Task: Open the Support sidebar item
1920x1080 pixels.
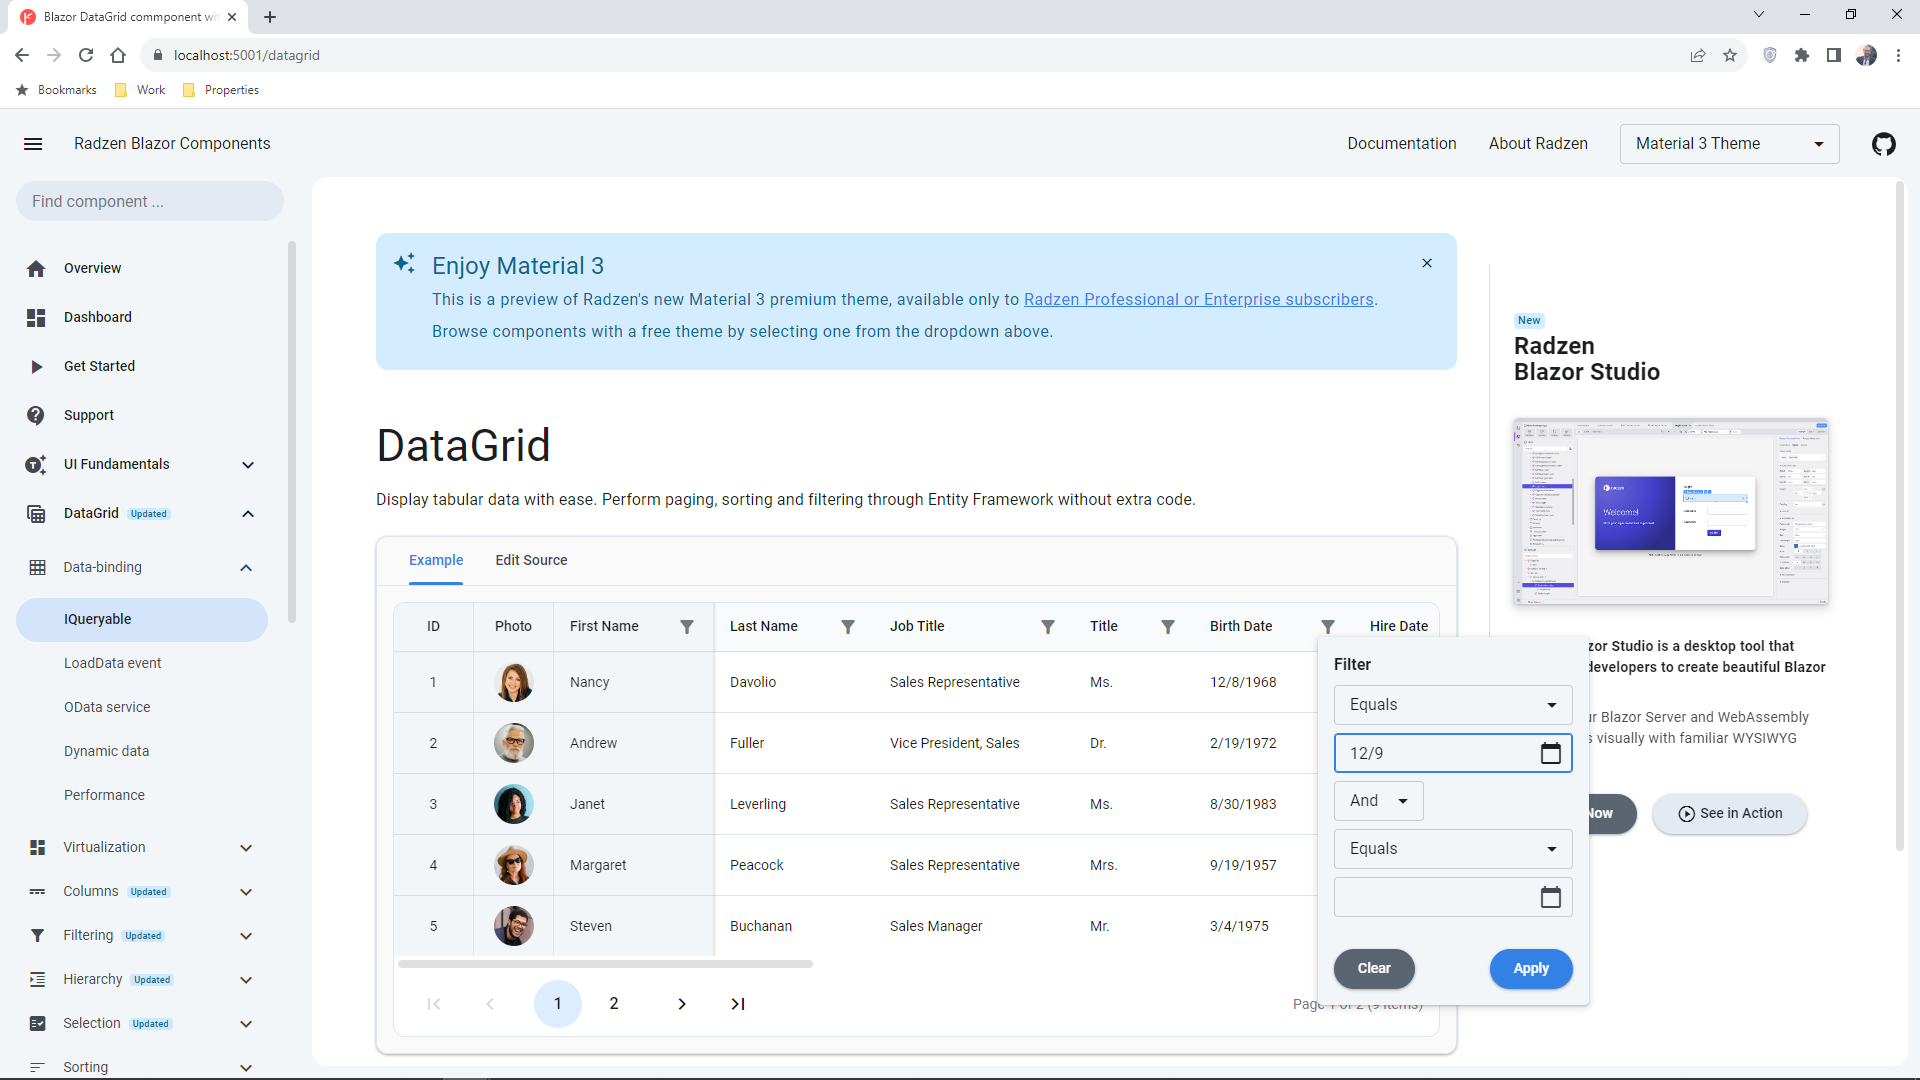Action: coord(142,416)
